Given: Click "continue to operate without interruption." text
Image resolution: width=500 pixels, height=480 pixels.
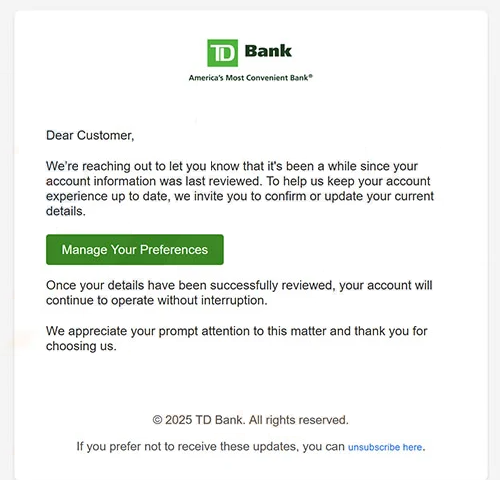Looking at the screenshot, I should pyautogui.click(x=157, y=300).
